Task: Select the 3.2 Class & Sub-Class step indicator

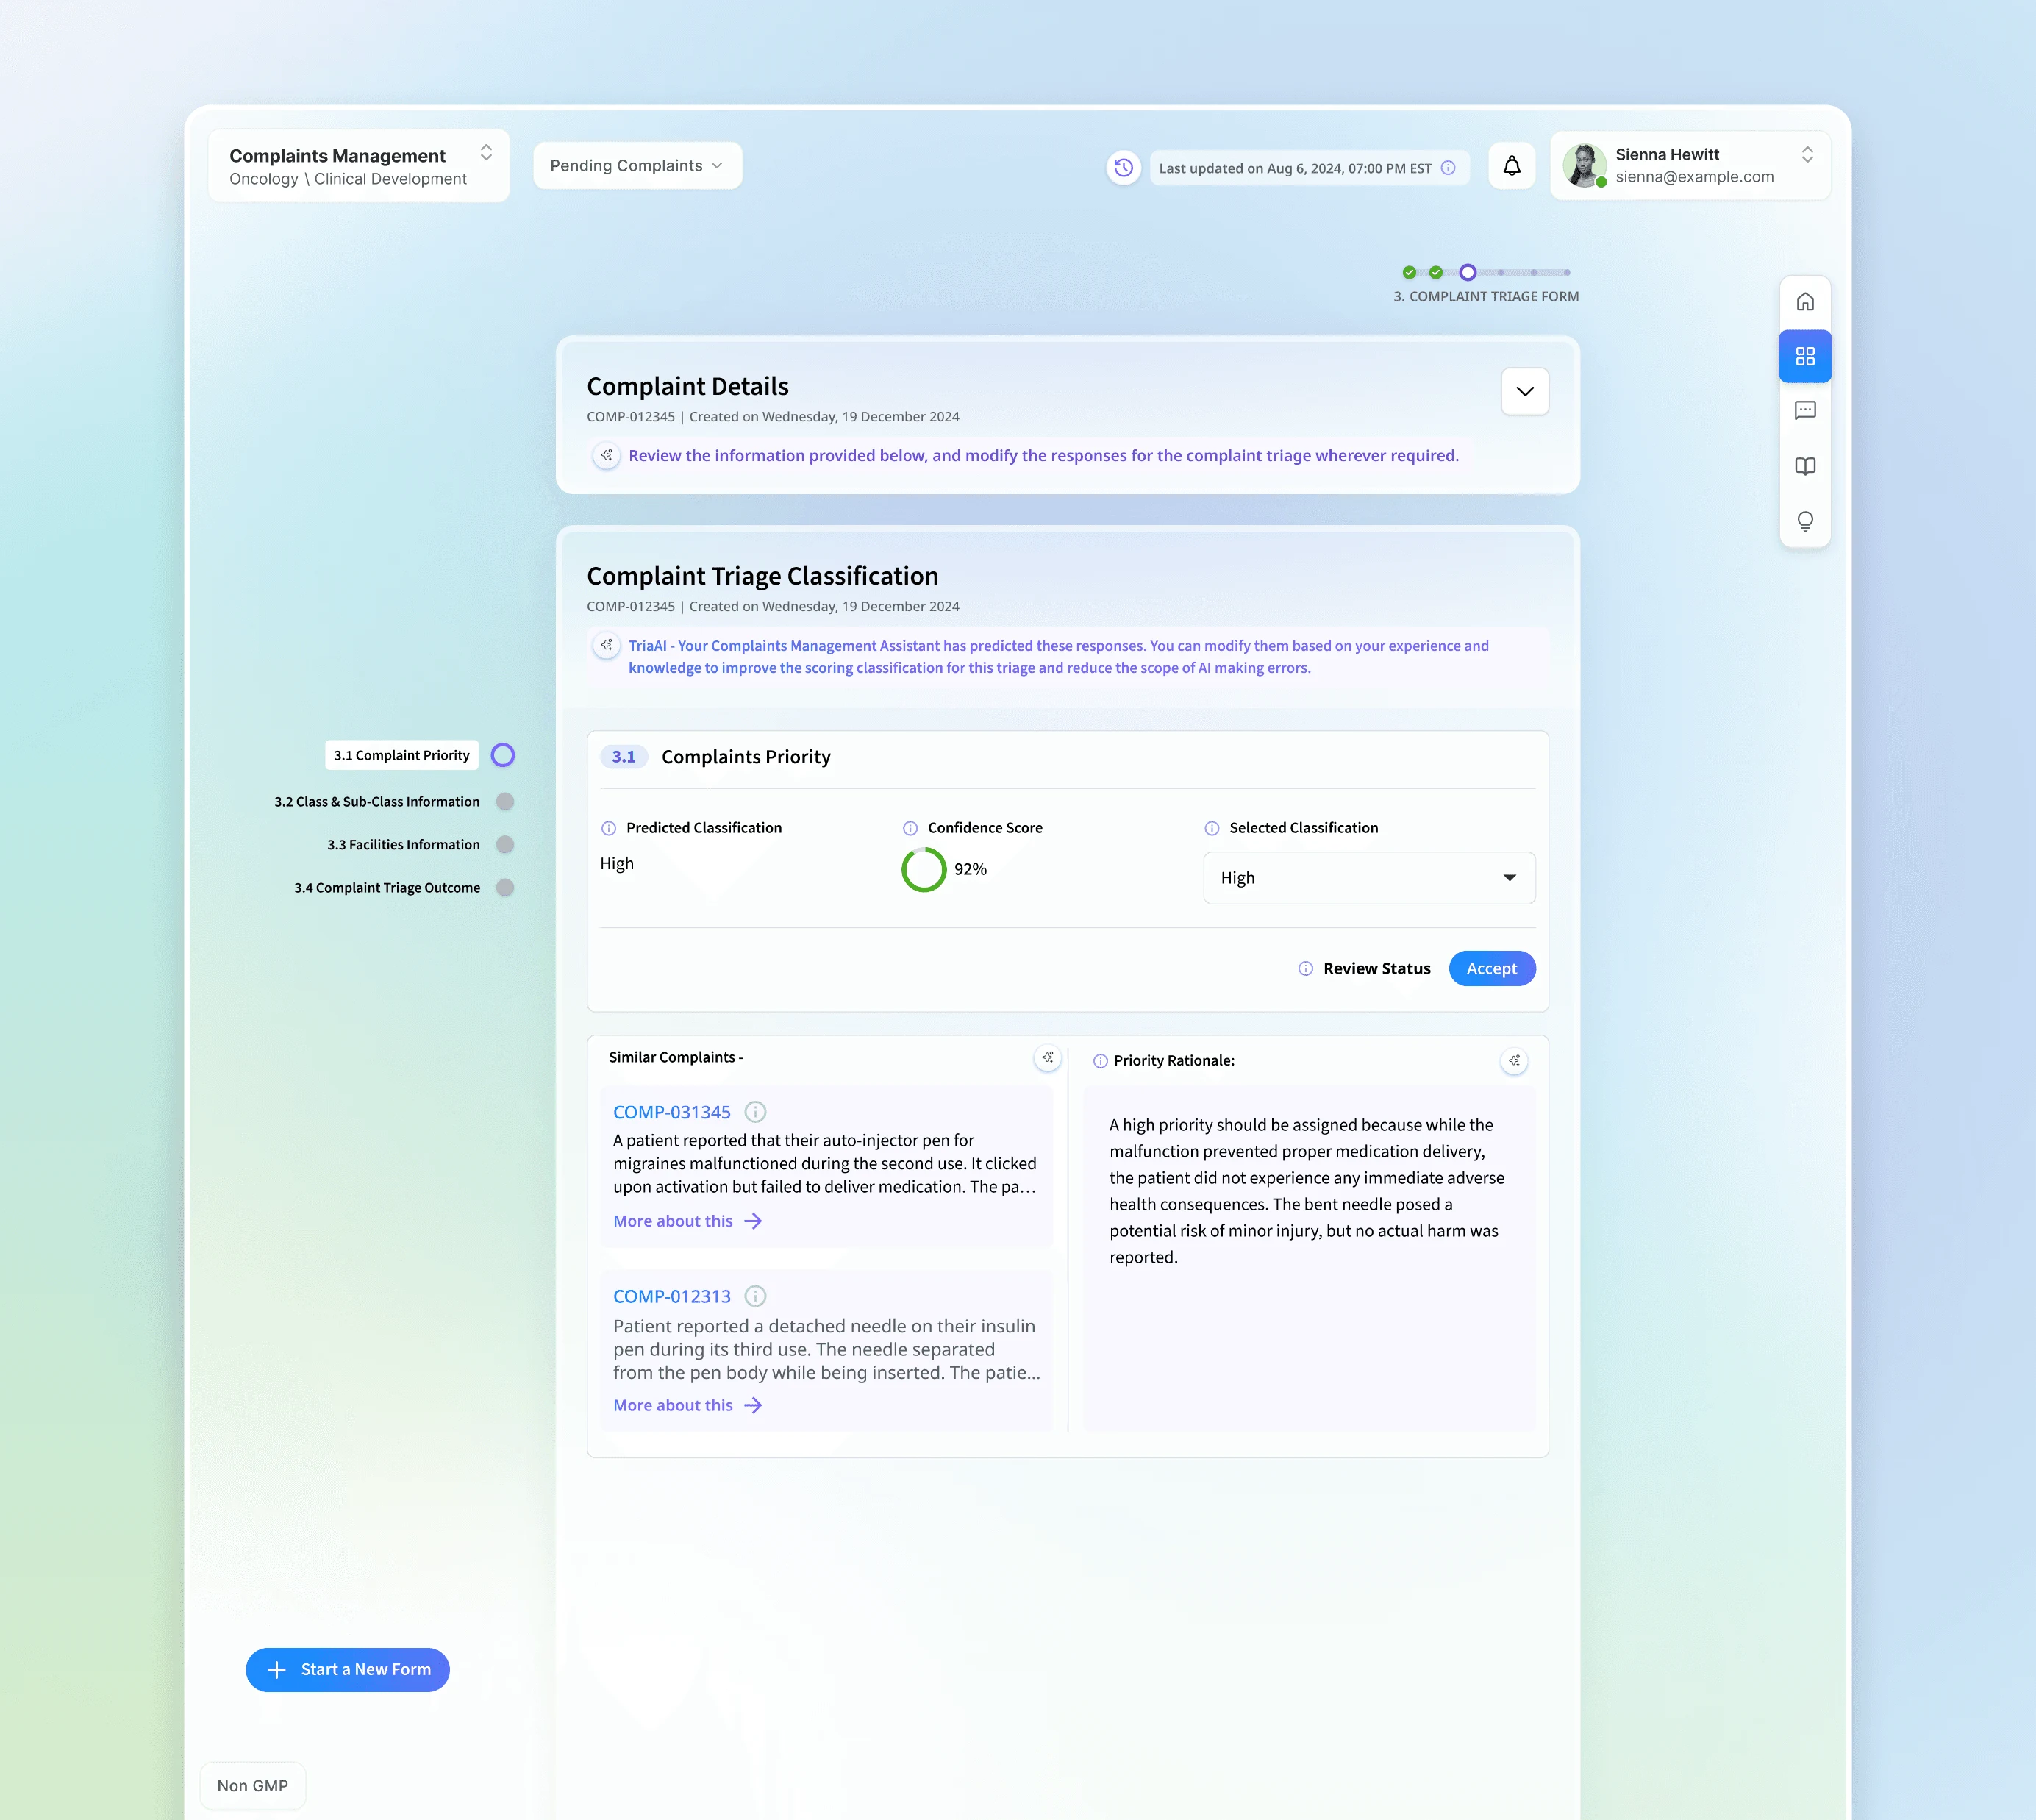Action: pos(505,802)
